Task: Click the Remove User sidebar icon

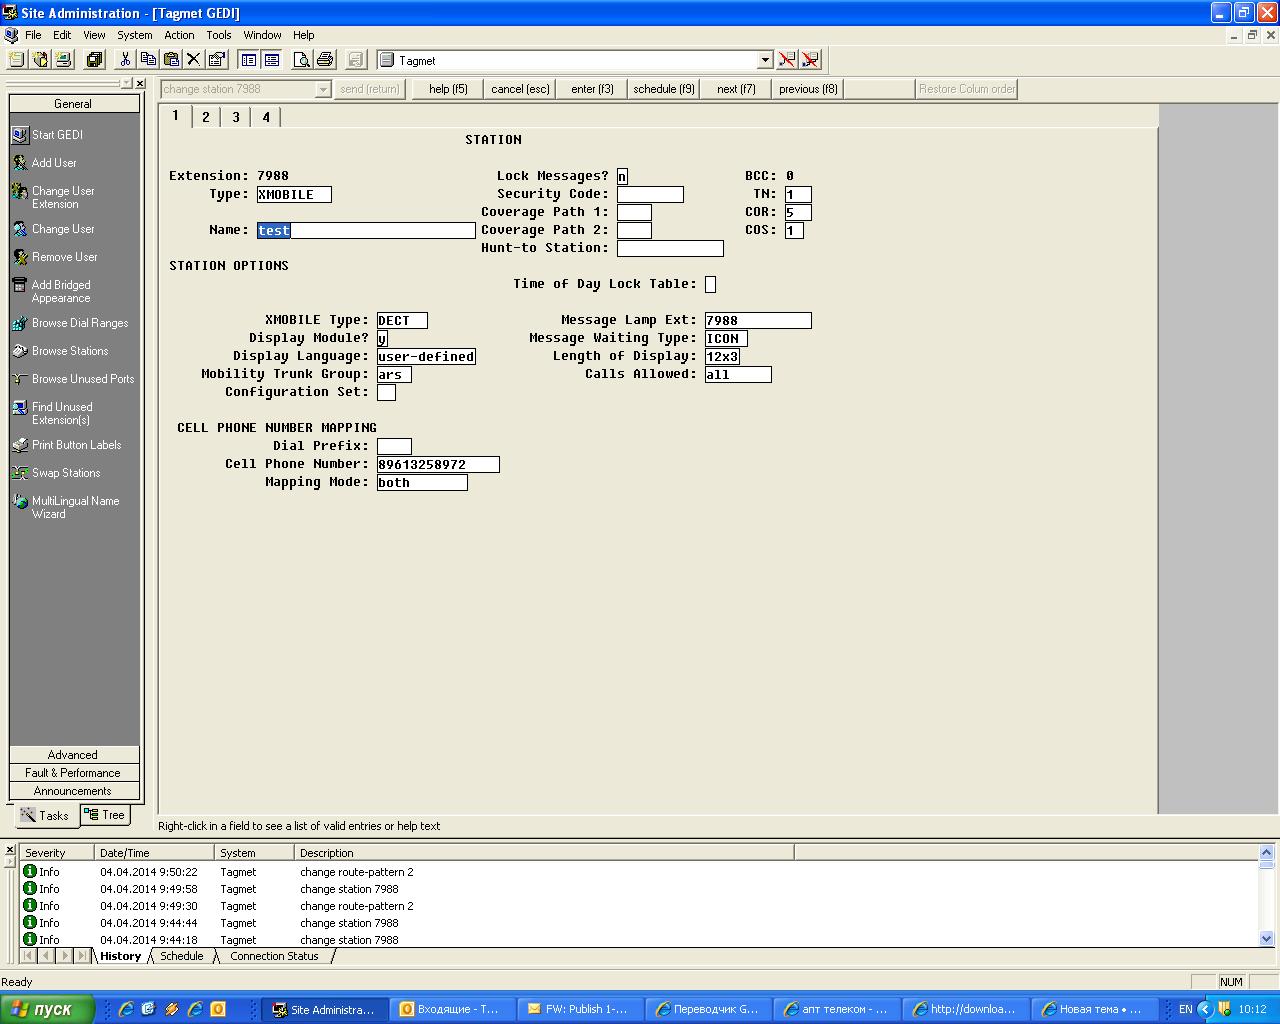Action: click(20, 257)
